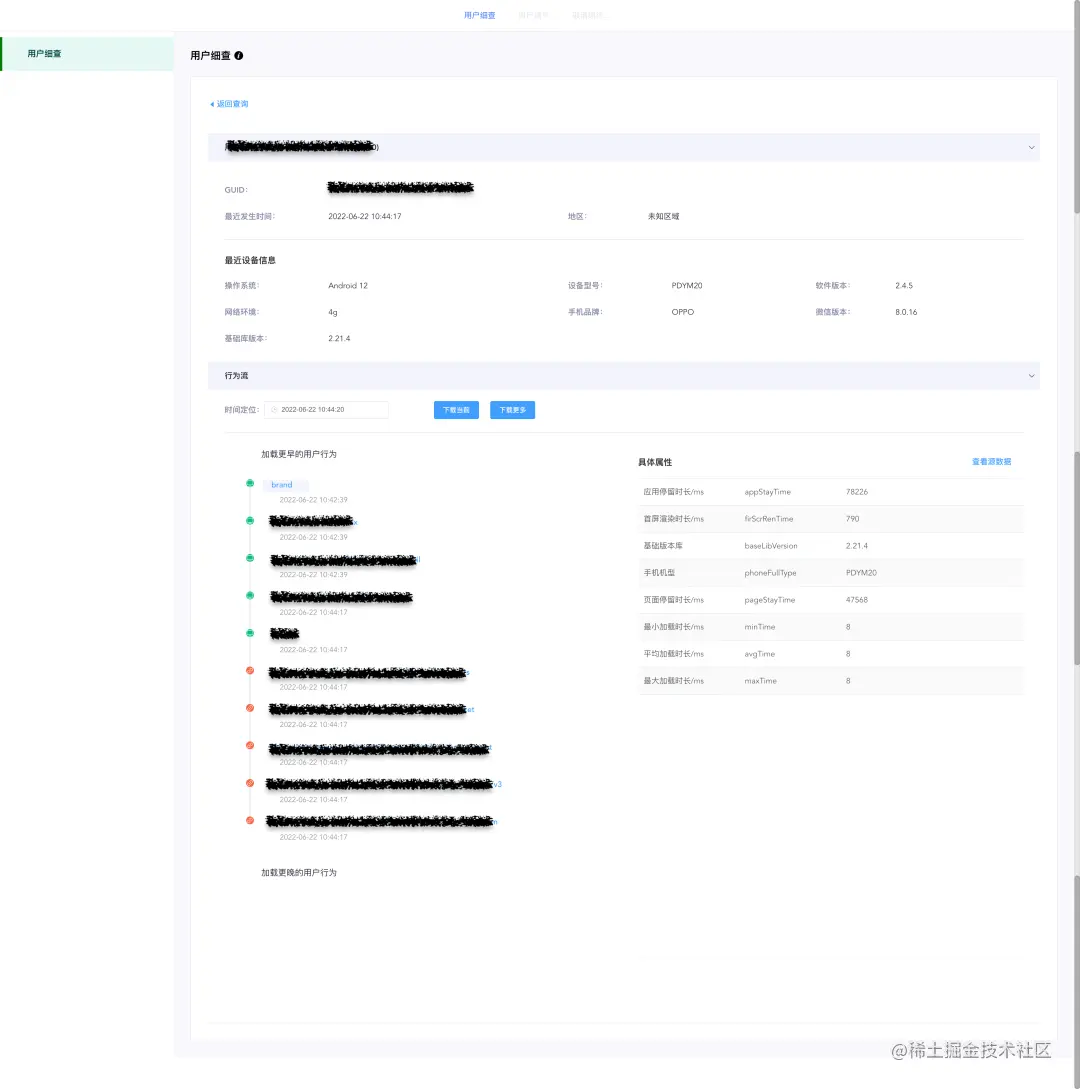Click the 下载更多 button
1080x1089 pixels.
(x=513, y=410)
